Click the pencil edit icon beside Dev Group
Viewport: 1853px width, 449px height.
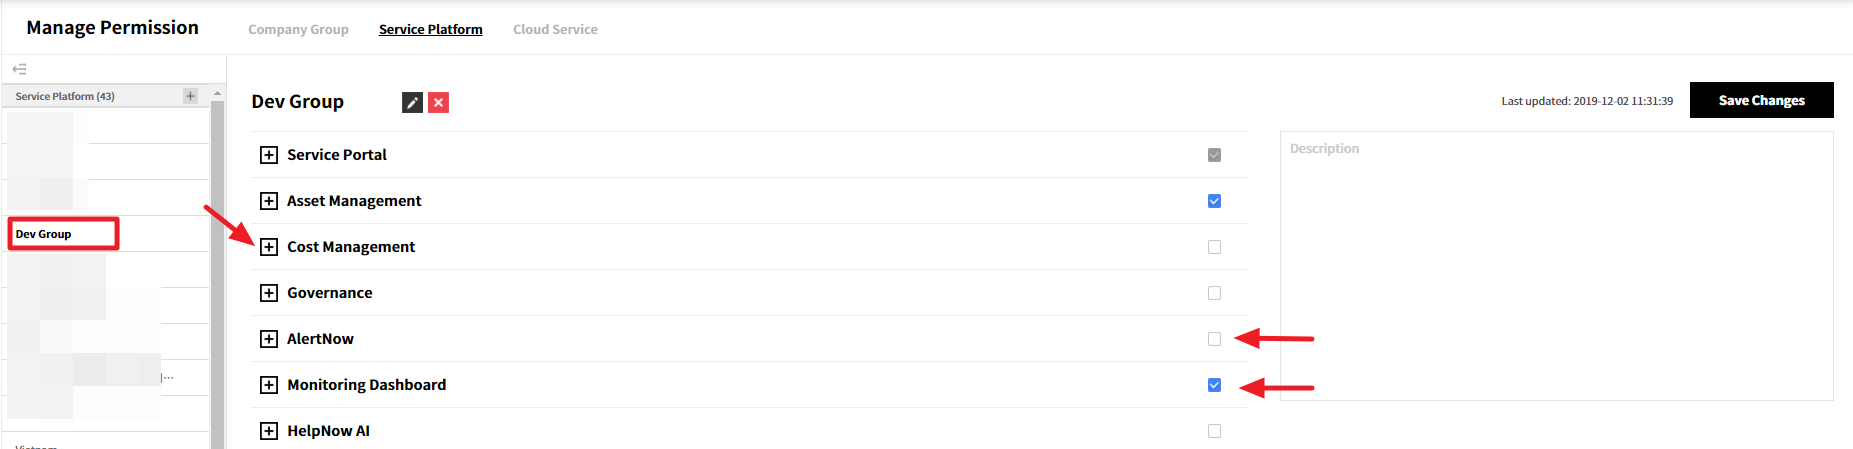pos(412,102)
